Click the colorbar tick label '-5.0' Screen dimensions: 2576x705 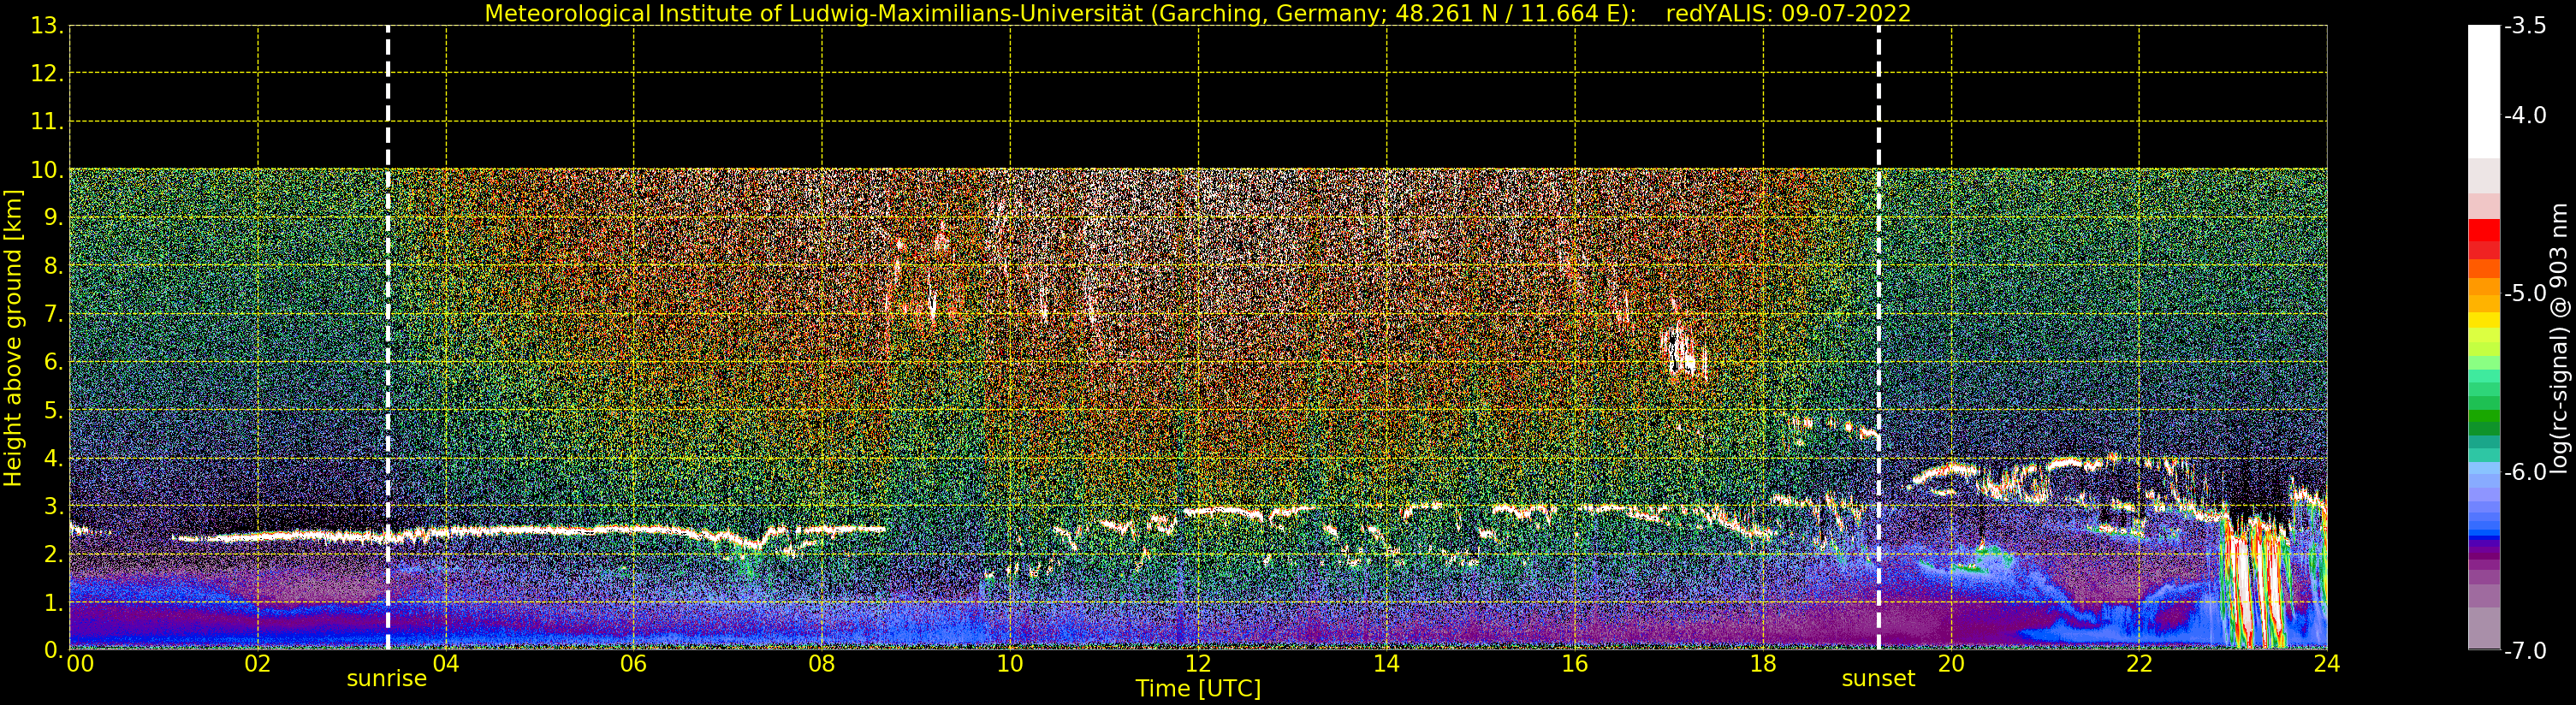(2525, 294)
